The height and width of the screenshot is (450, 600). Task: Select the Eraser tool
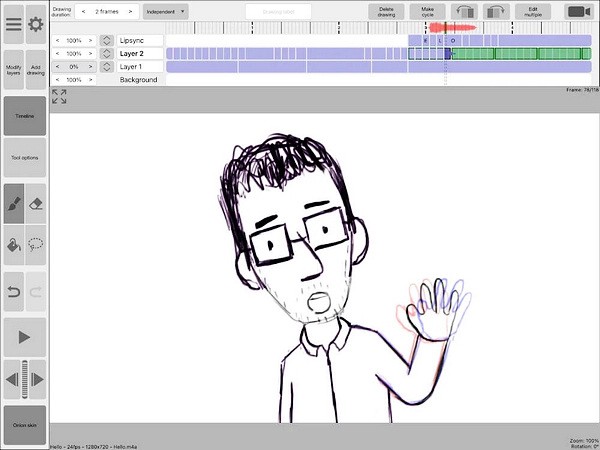[x=36, y=202]
